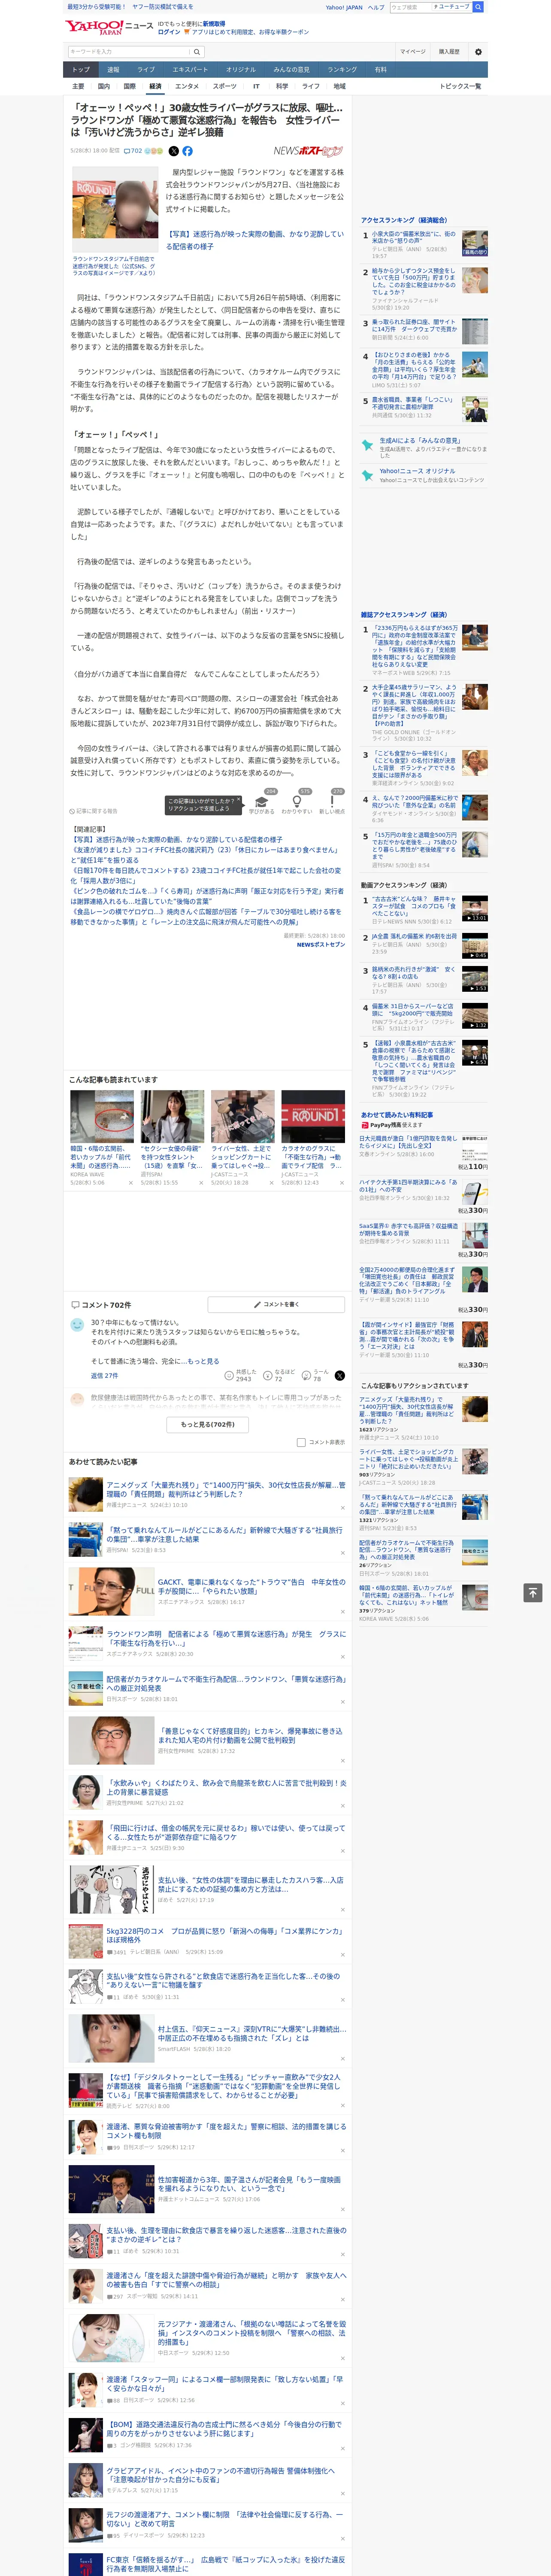Screen dimensions: 551x2576
Task: Open GACKT、電車に乗れなくなった article
Action: pos(251,1587)
